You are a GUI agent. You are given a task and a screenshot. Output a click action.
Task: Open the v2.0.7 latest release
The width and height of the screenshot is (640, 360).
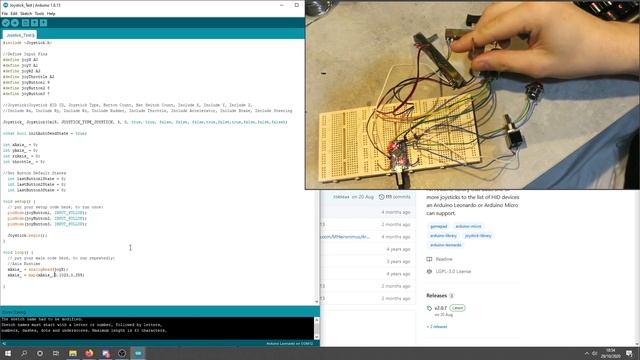coord(440,308)
